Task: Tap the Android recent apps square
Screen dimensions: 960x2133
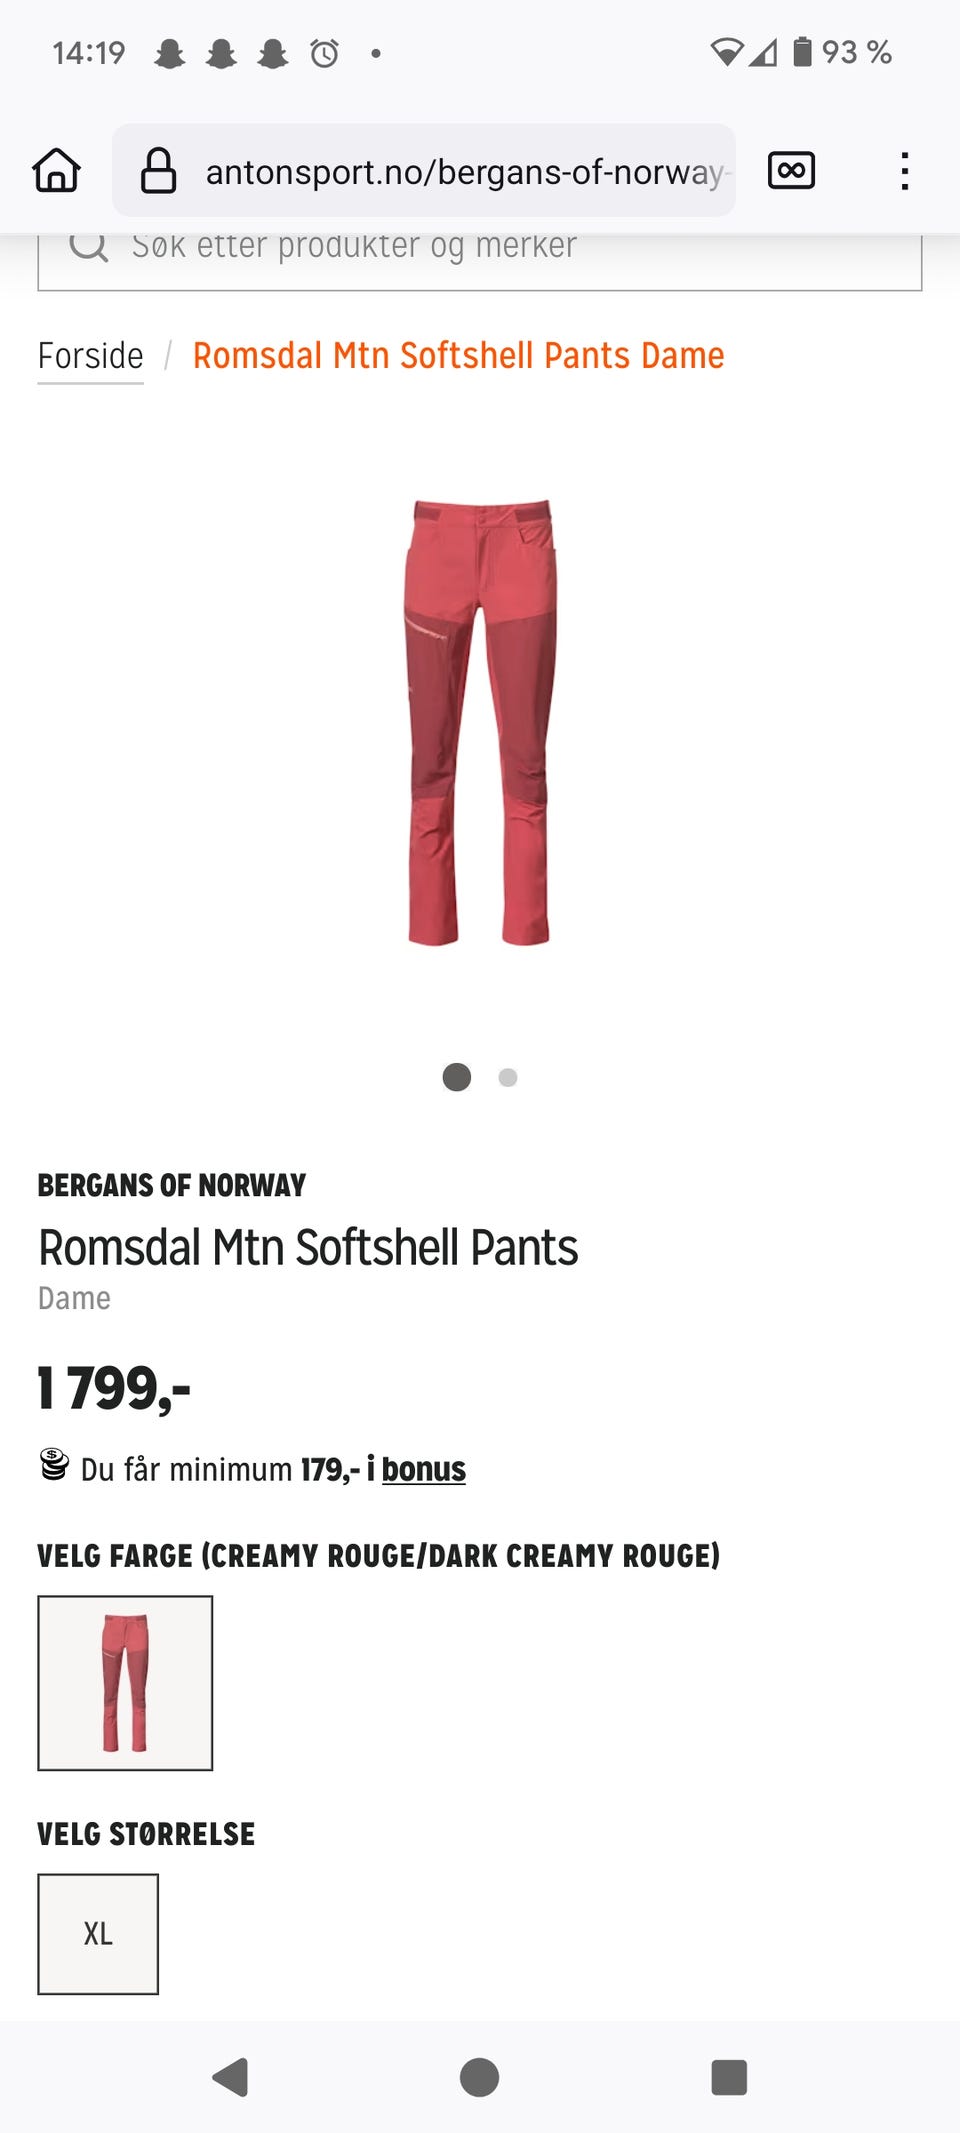Action: (x=729, y=2077)
